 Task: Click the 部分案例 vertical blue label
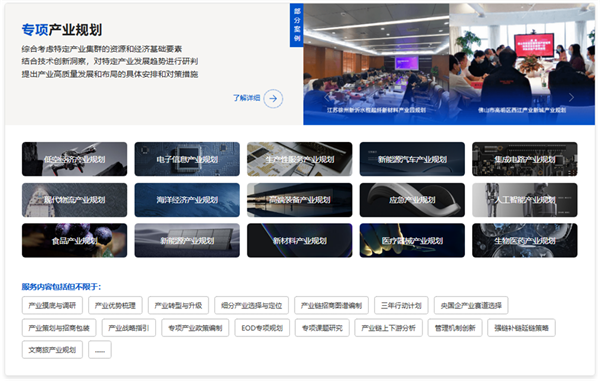pyautogui.click(x=297, y=25)
